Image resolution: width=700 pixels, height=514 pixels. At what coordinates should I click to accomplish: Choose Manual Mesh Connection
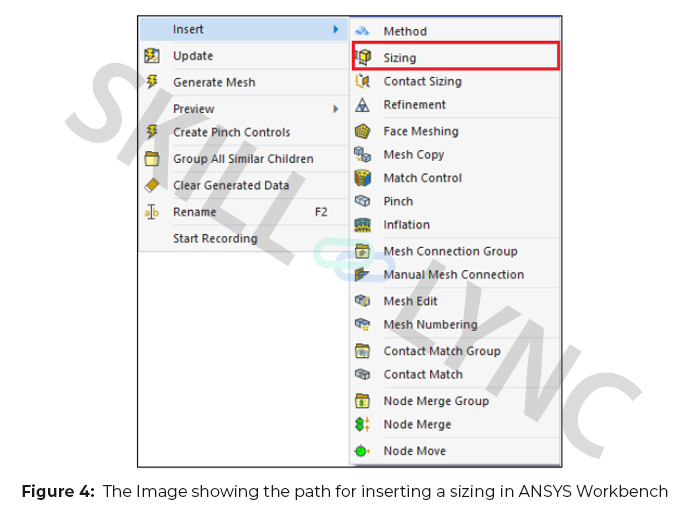pyautogui.click(x=455, y=274)
